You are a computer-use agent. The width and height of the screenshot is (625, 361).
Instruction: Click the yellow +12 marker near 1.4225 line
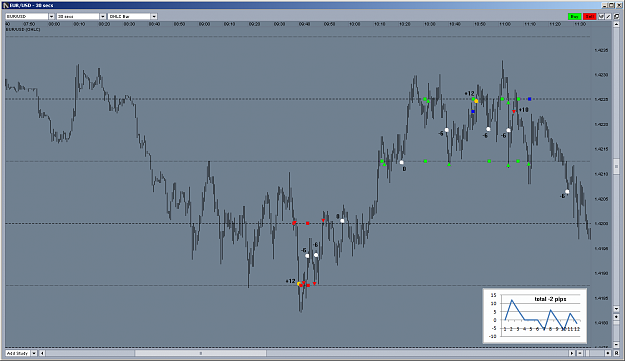(476, 101)
